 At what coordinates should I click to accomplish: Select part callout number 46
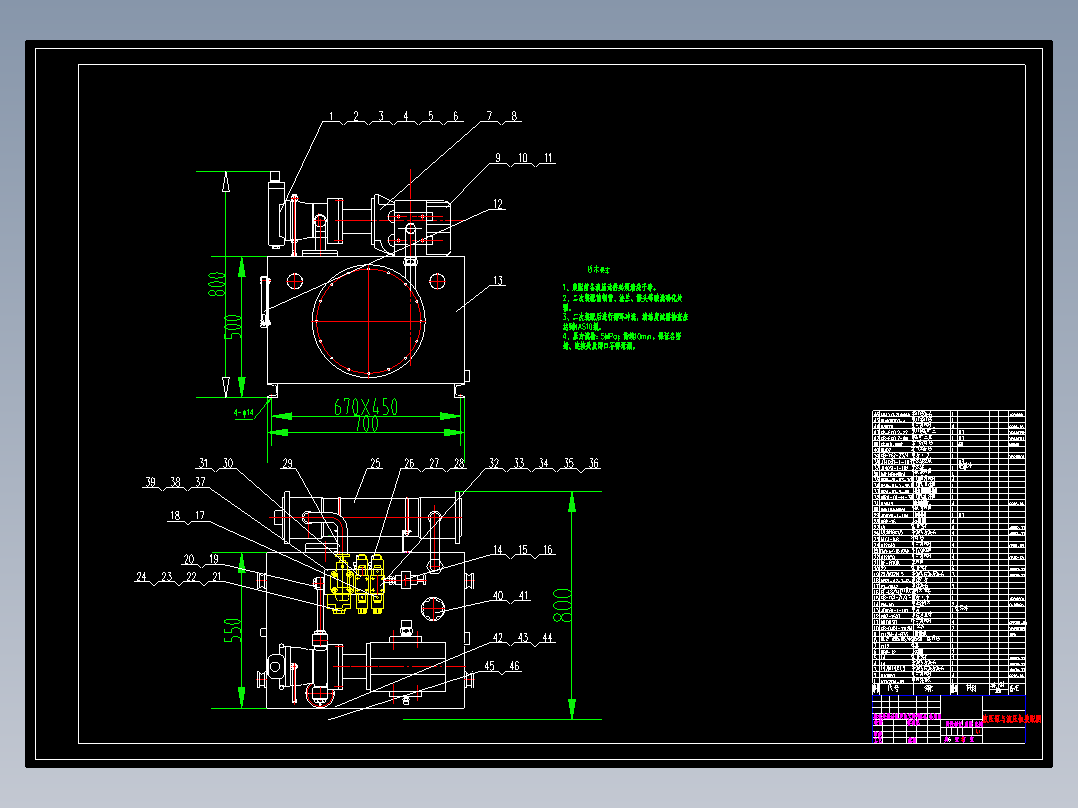(x=514, y=666)
